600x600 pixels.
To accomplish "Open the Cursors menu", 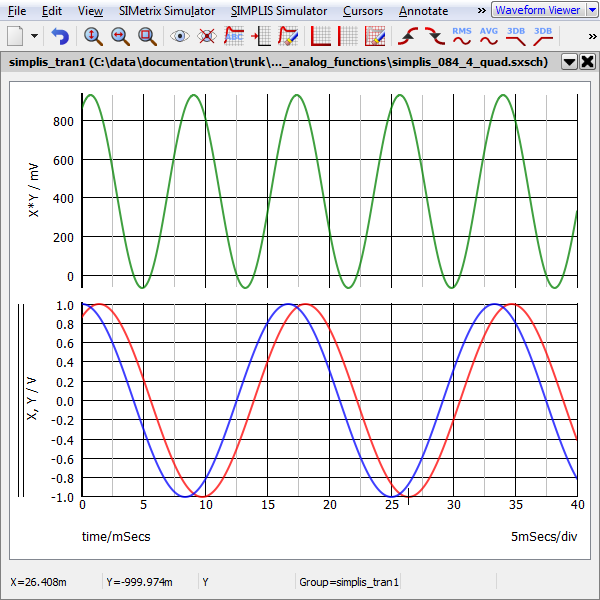I will click(x=363, y=11).
